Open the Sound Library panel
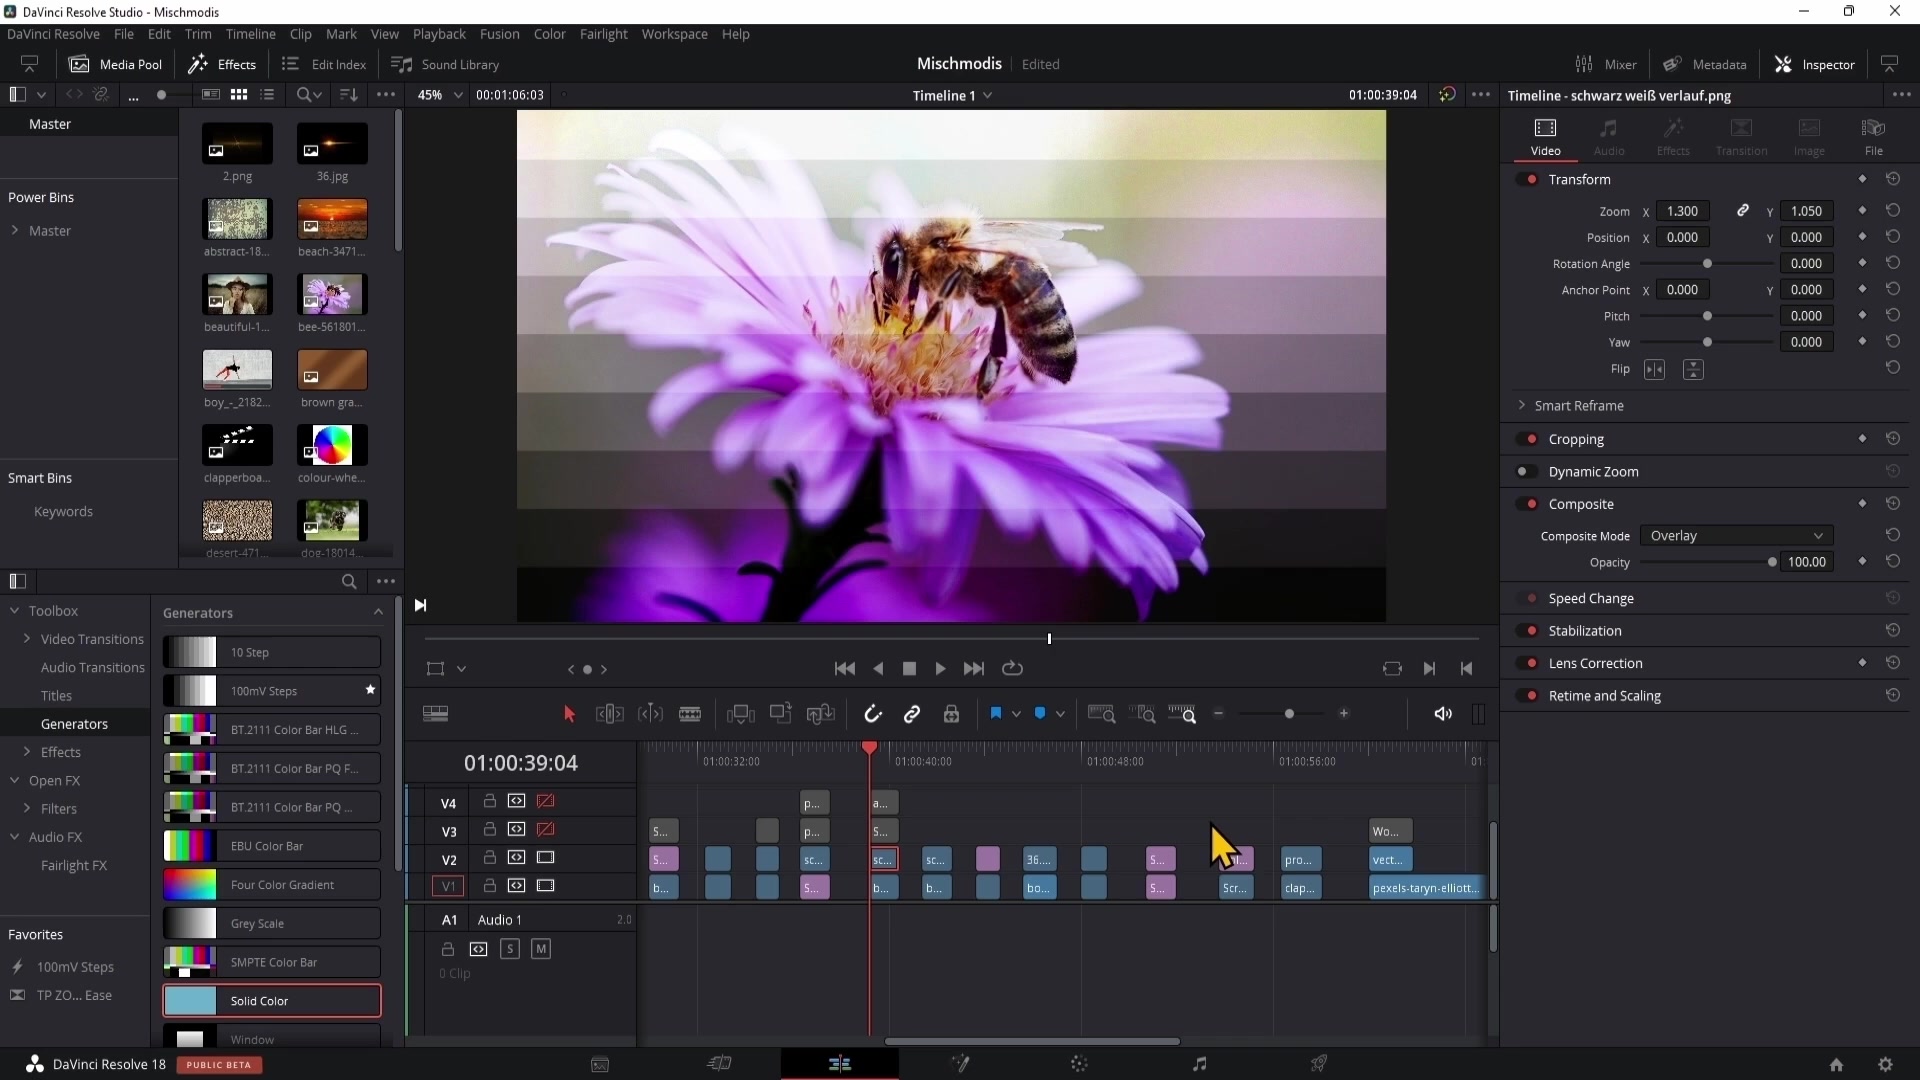1920x1080 pixels. pos(446,64)
